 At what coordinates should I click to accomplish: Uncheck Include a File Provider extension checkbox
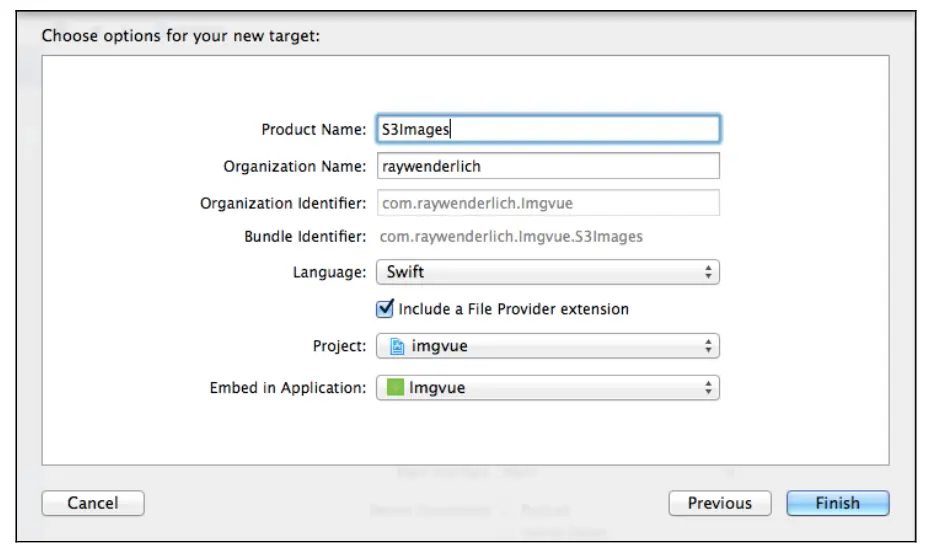tap(385, 308)
